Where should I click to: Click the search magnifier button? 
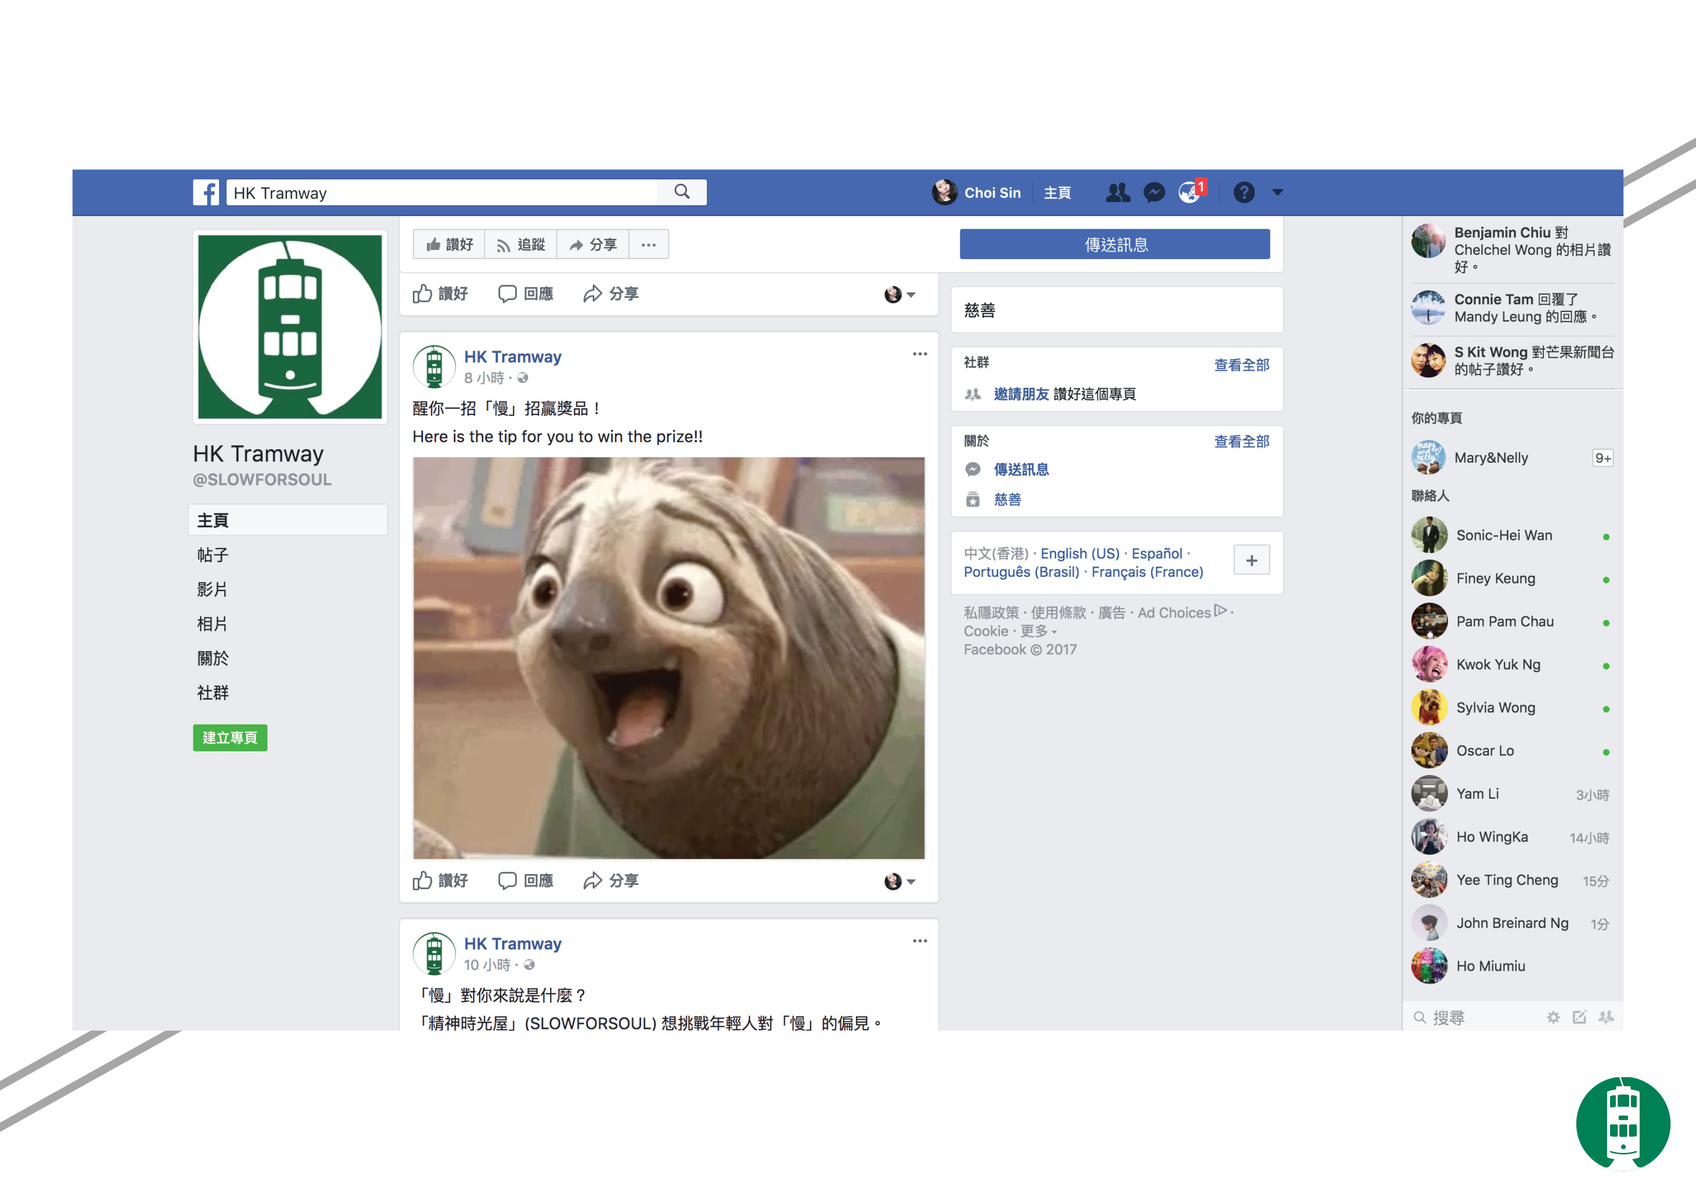[x=682, y=192]
